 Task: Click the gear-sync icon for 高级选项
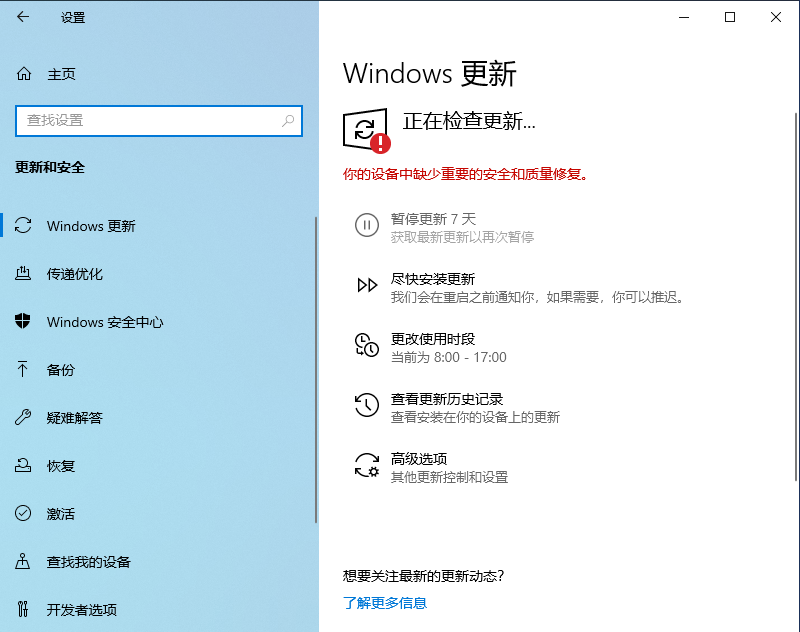tap(367, 465)
